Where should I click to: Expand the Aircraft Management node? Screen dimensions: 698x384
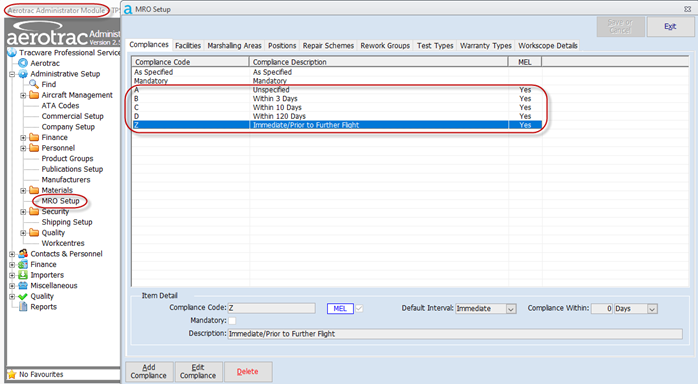point(23,95)
